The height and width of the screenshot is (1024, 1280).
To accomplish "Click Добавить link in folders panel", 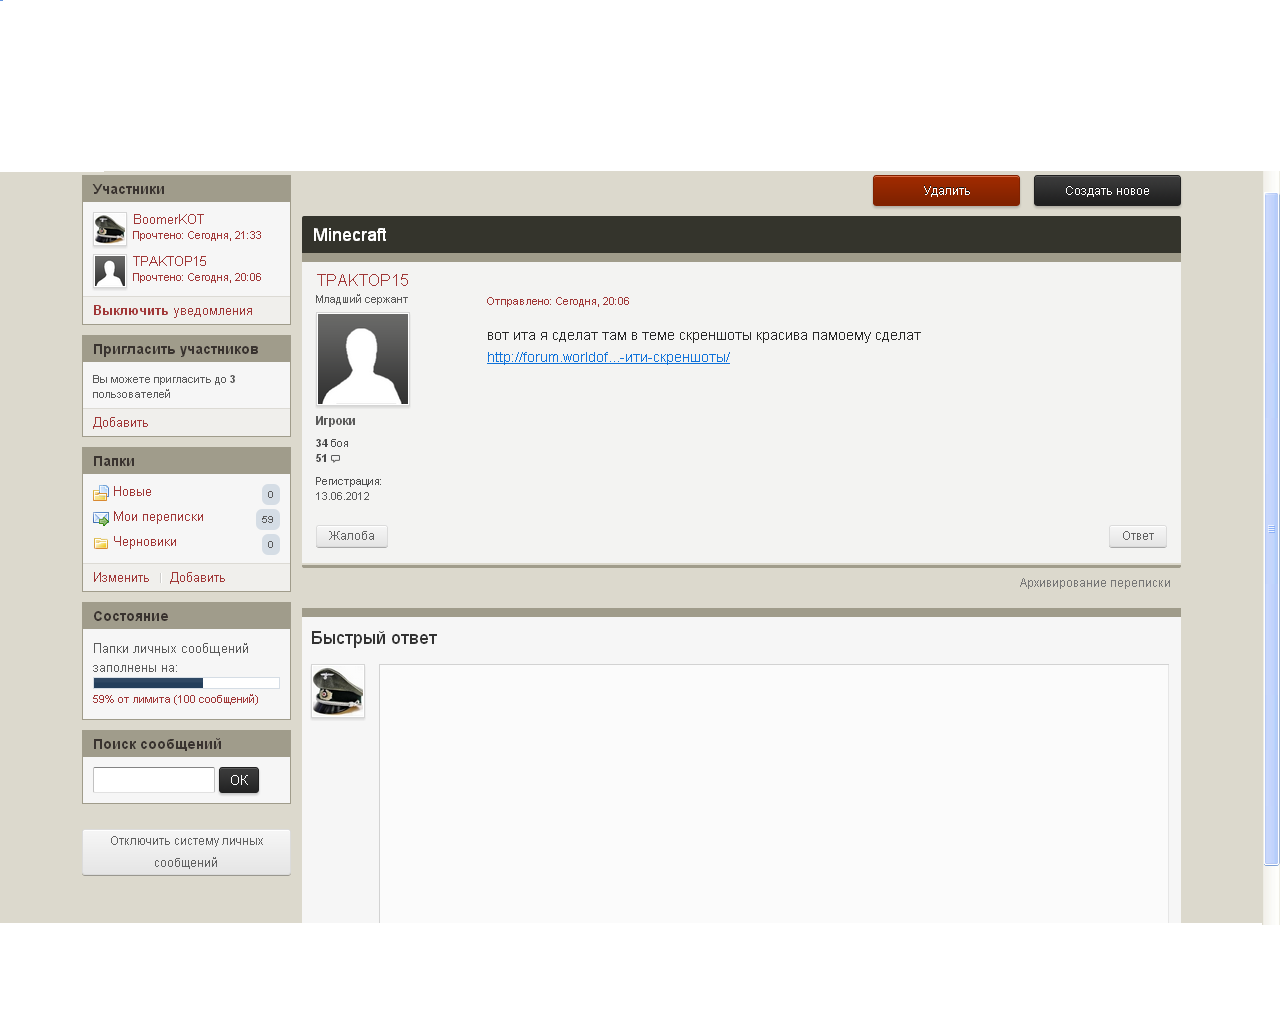I will [x=197, y=577].
